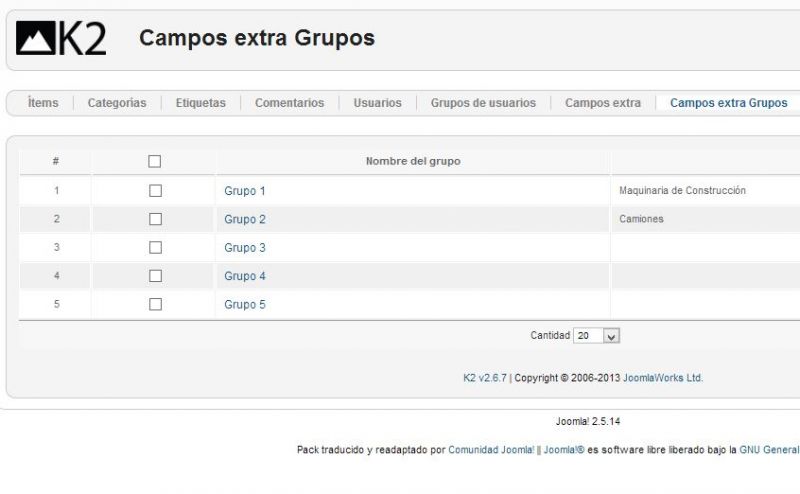Toggle the select-all checkbox in table header
Viewport: 800px width, 494px height.
(155, 161)
